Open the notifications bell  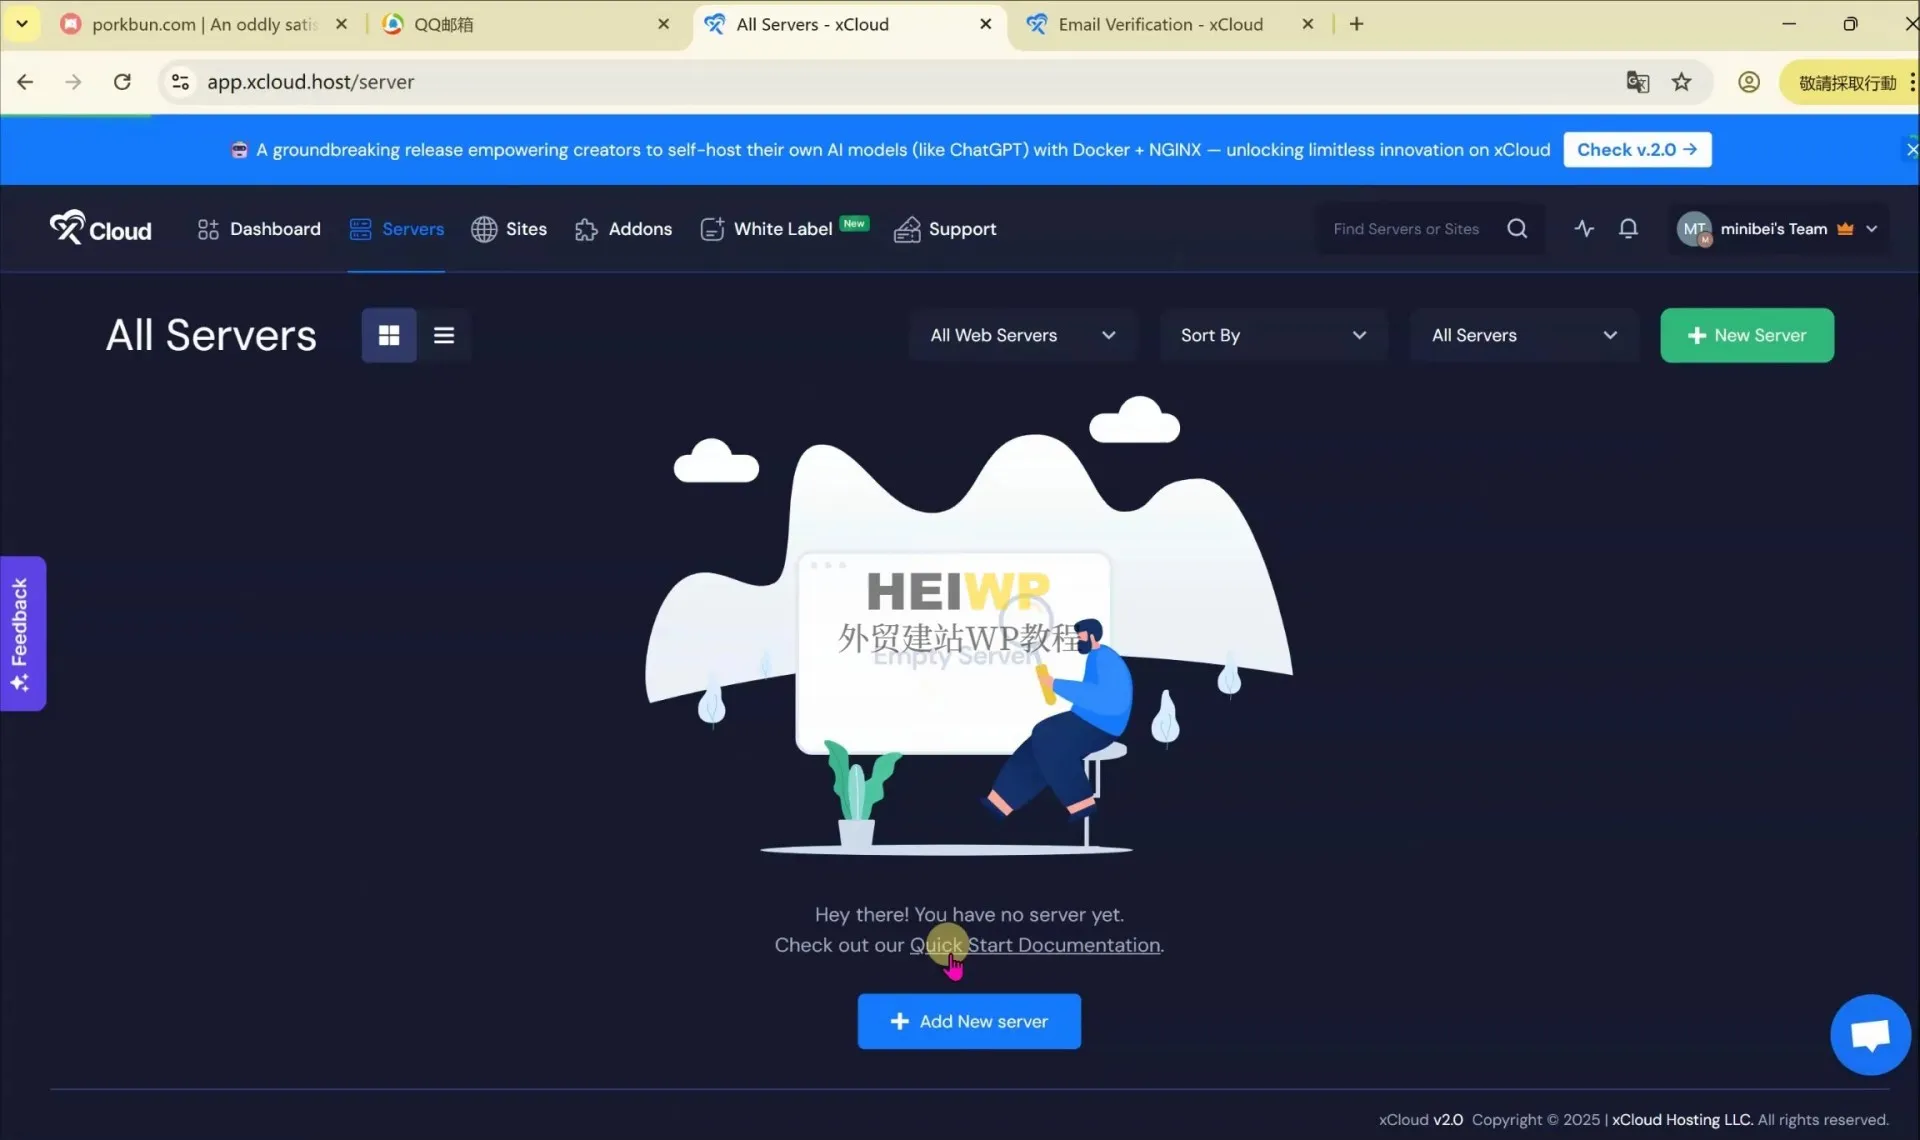(x=1629, y=228)
